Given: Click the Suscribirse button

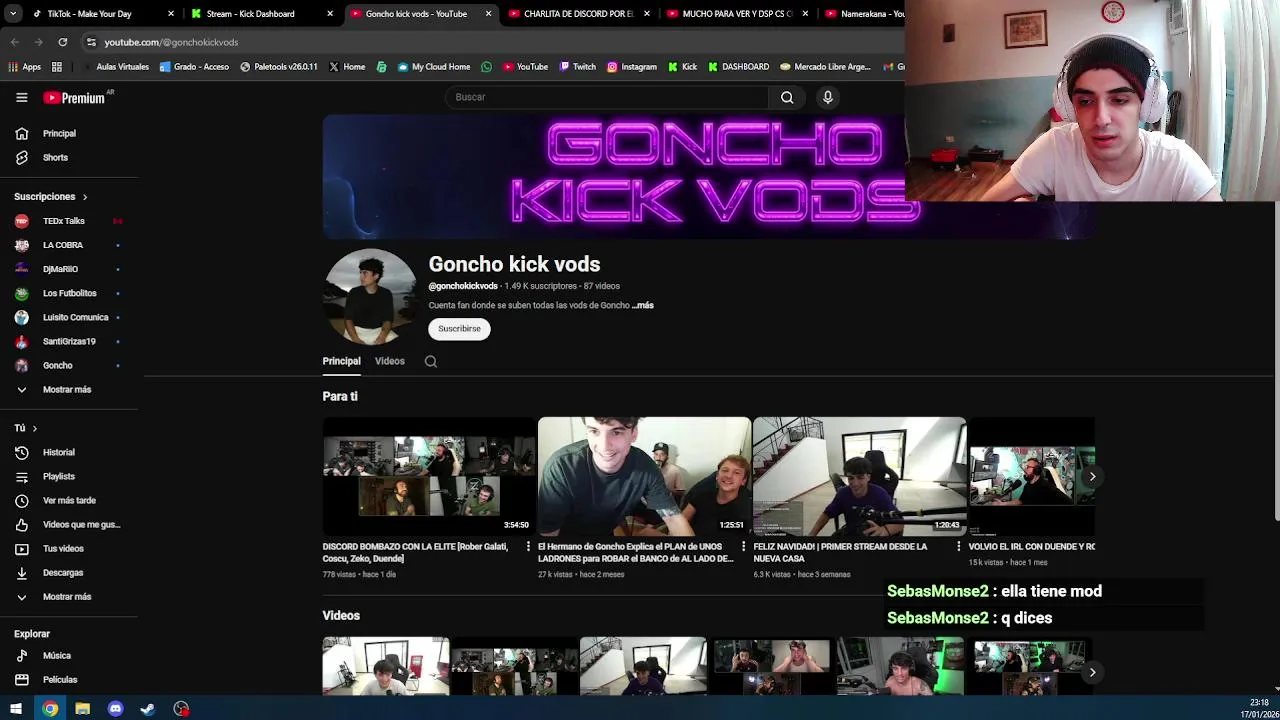Looking at the screenshot, I should 459,328.
